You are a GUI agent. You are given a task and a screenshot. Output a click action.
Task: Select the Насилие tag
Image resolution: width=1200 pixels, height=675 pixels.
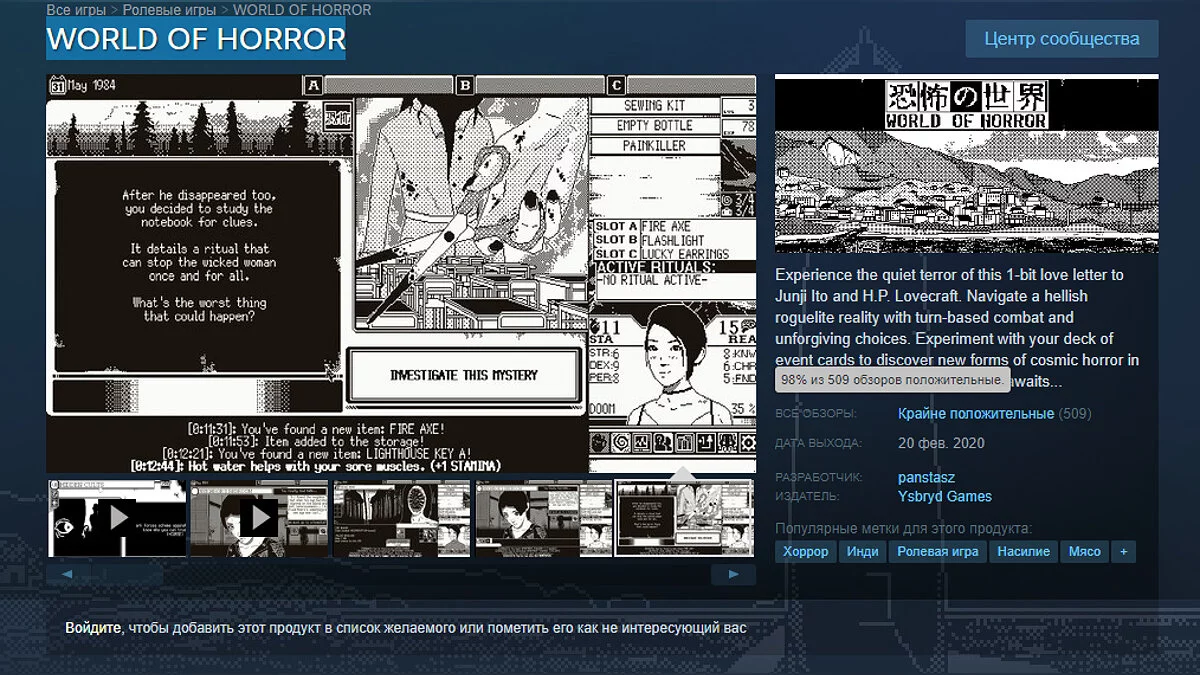(1023, 551)
